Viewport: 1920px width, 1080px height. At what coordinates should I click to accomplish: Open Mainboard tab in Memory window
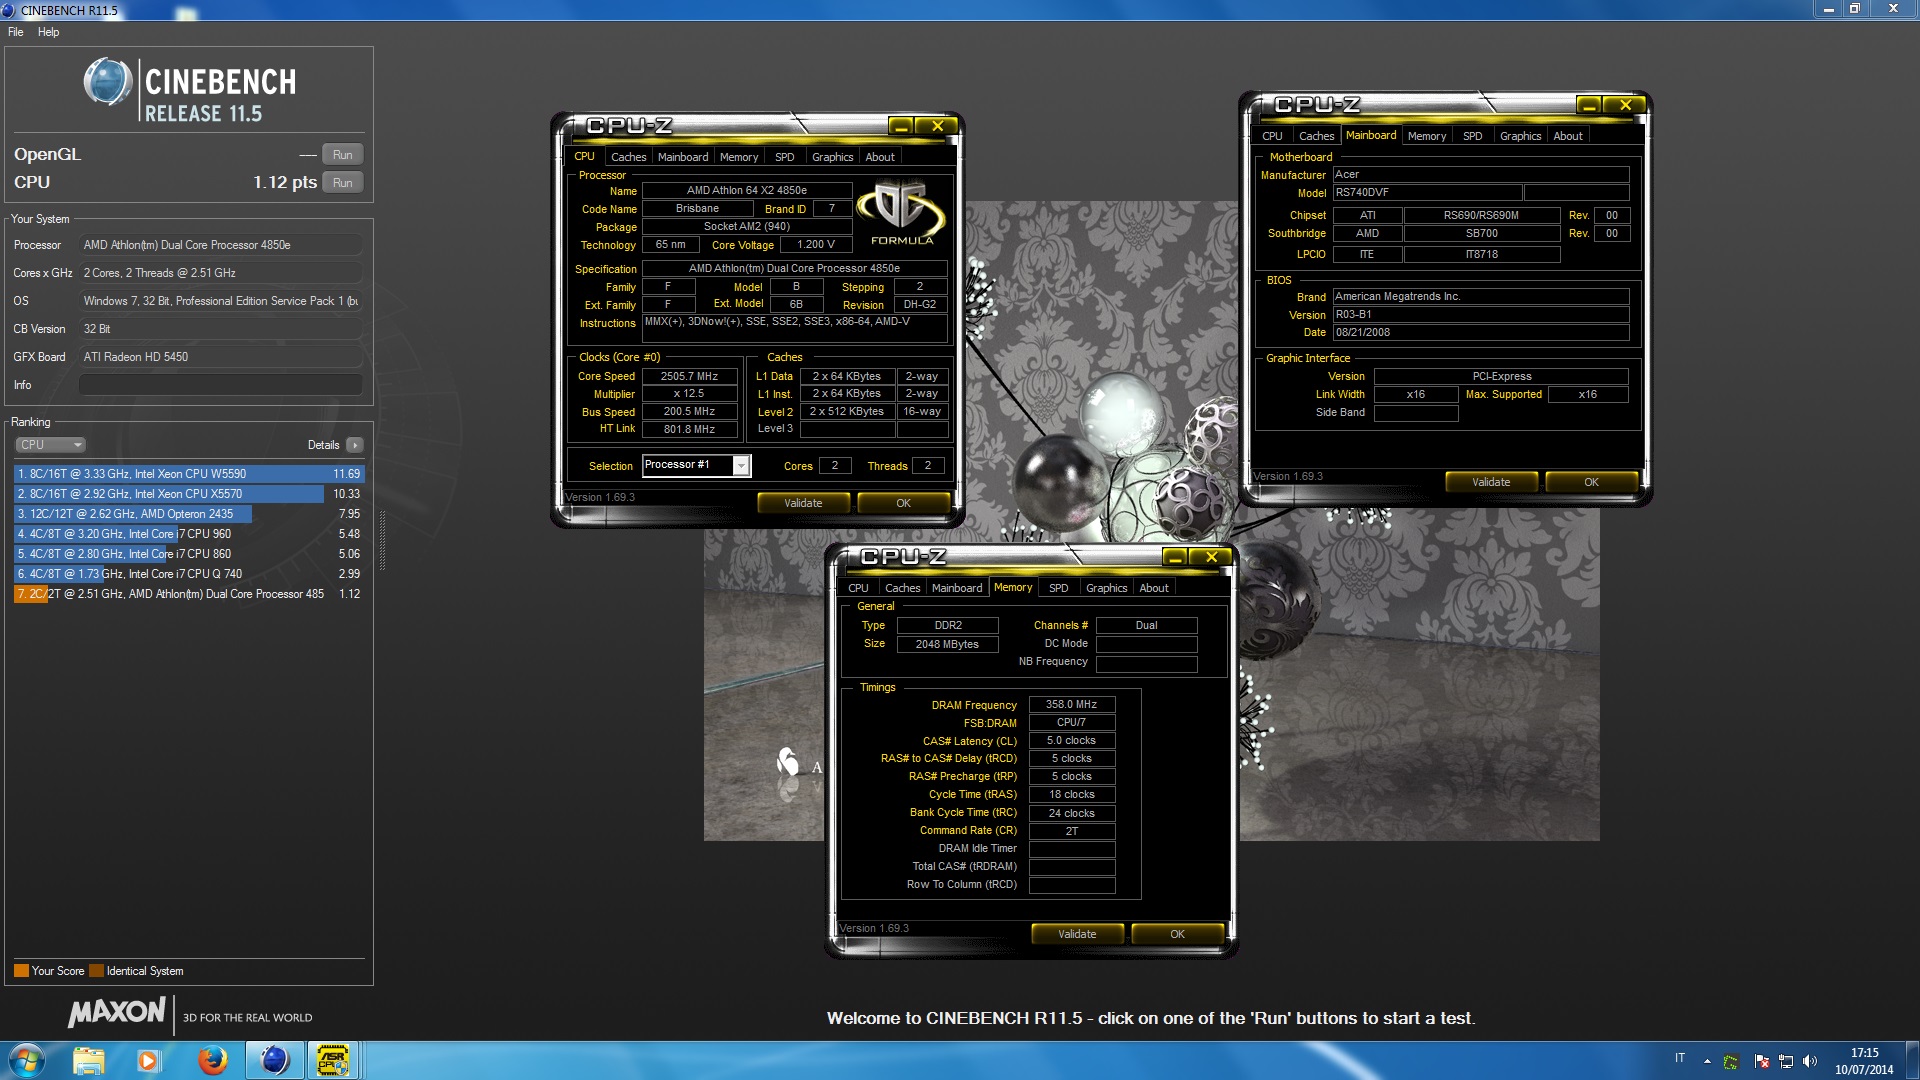[957, 588]
